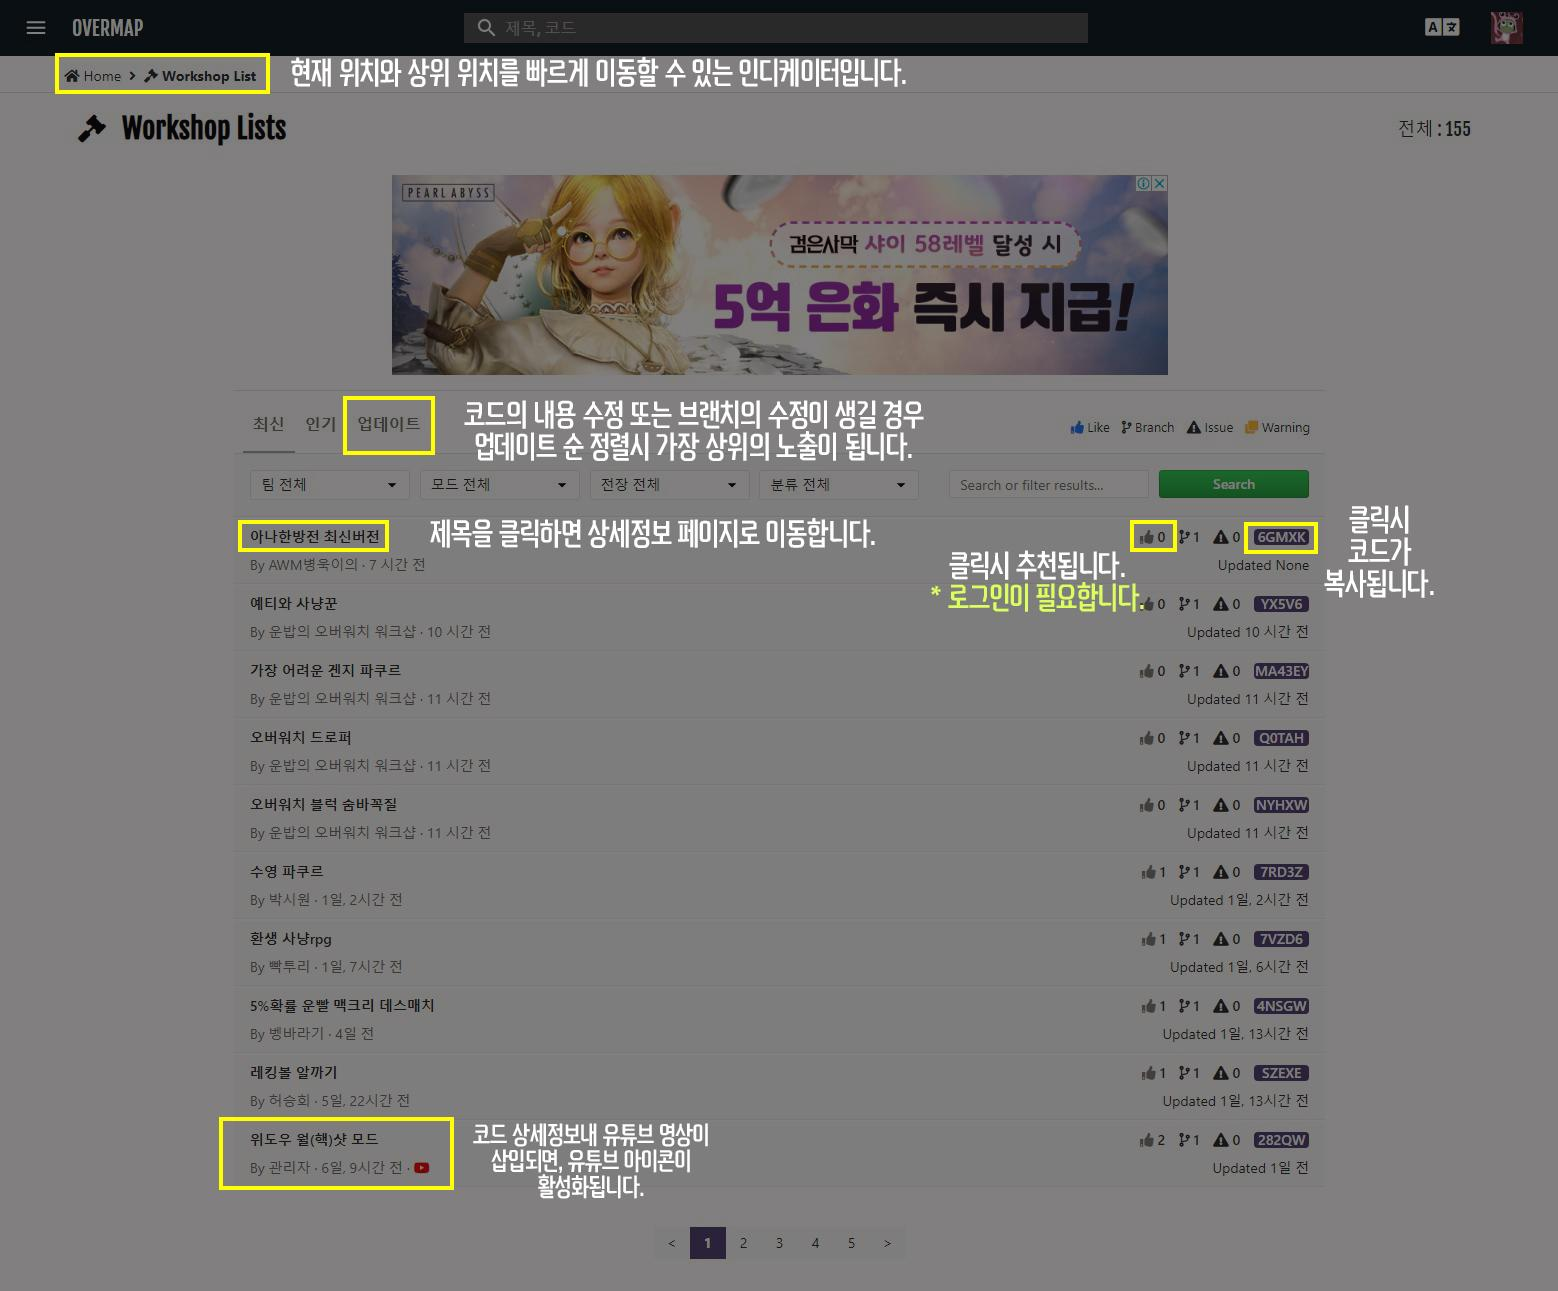The width and height of the screenshot is (1558, 1291).
Task: Go to page 2
Action: click(x=743, y=1243)
